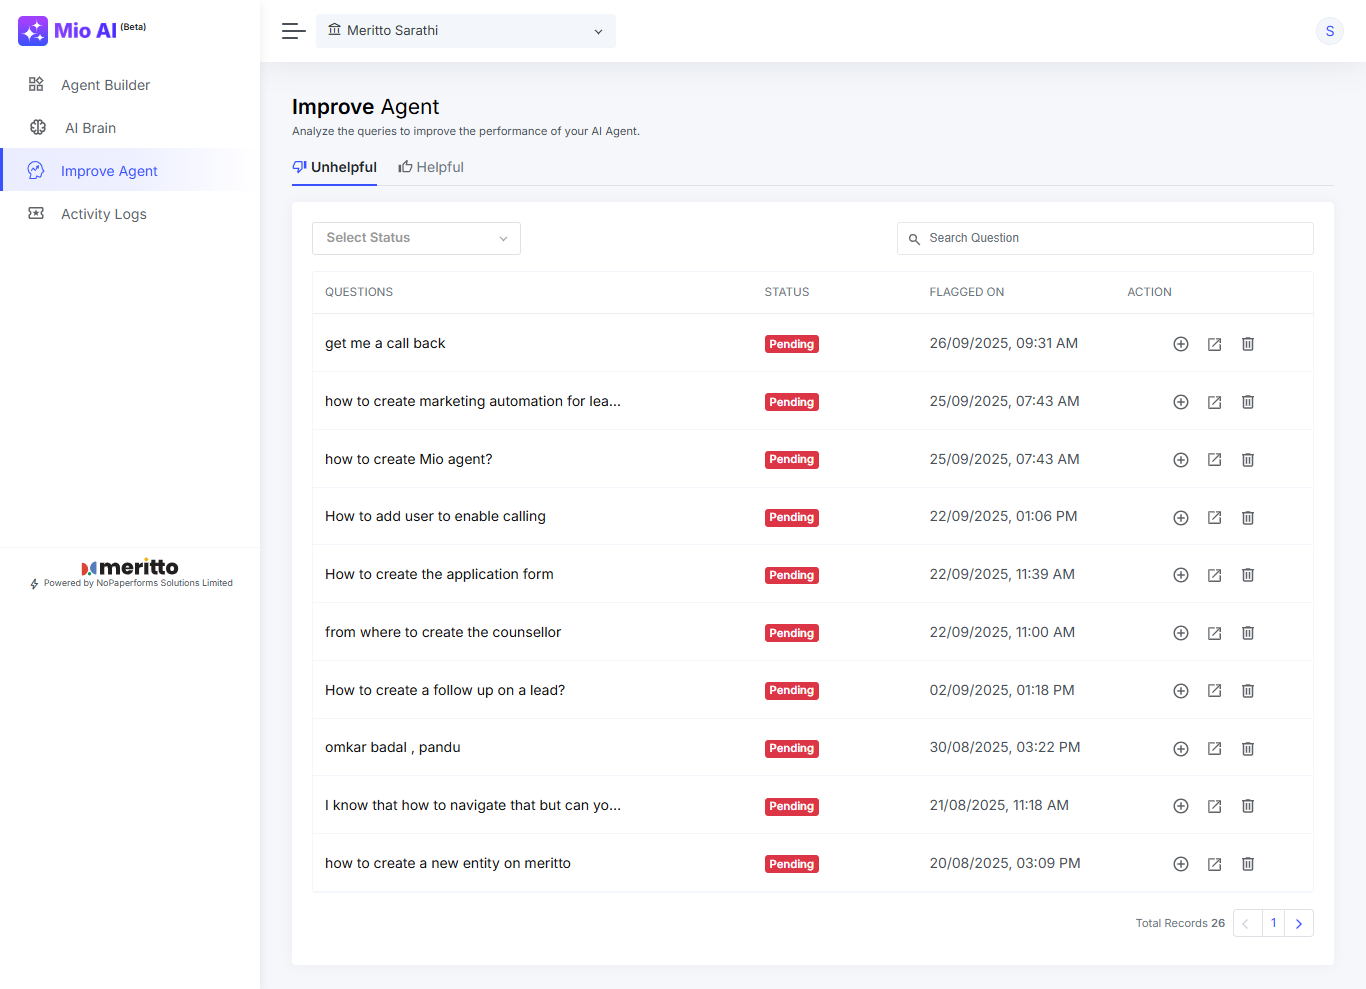This screenshot has width=1366, height=989.
Task: Select the Unhelpful tab
Action: [x=334, y=167]
